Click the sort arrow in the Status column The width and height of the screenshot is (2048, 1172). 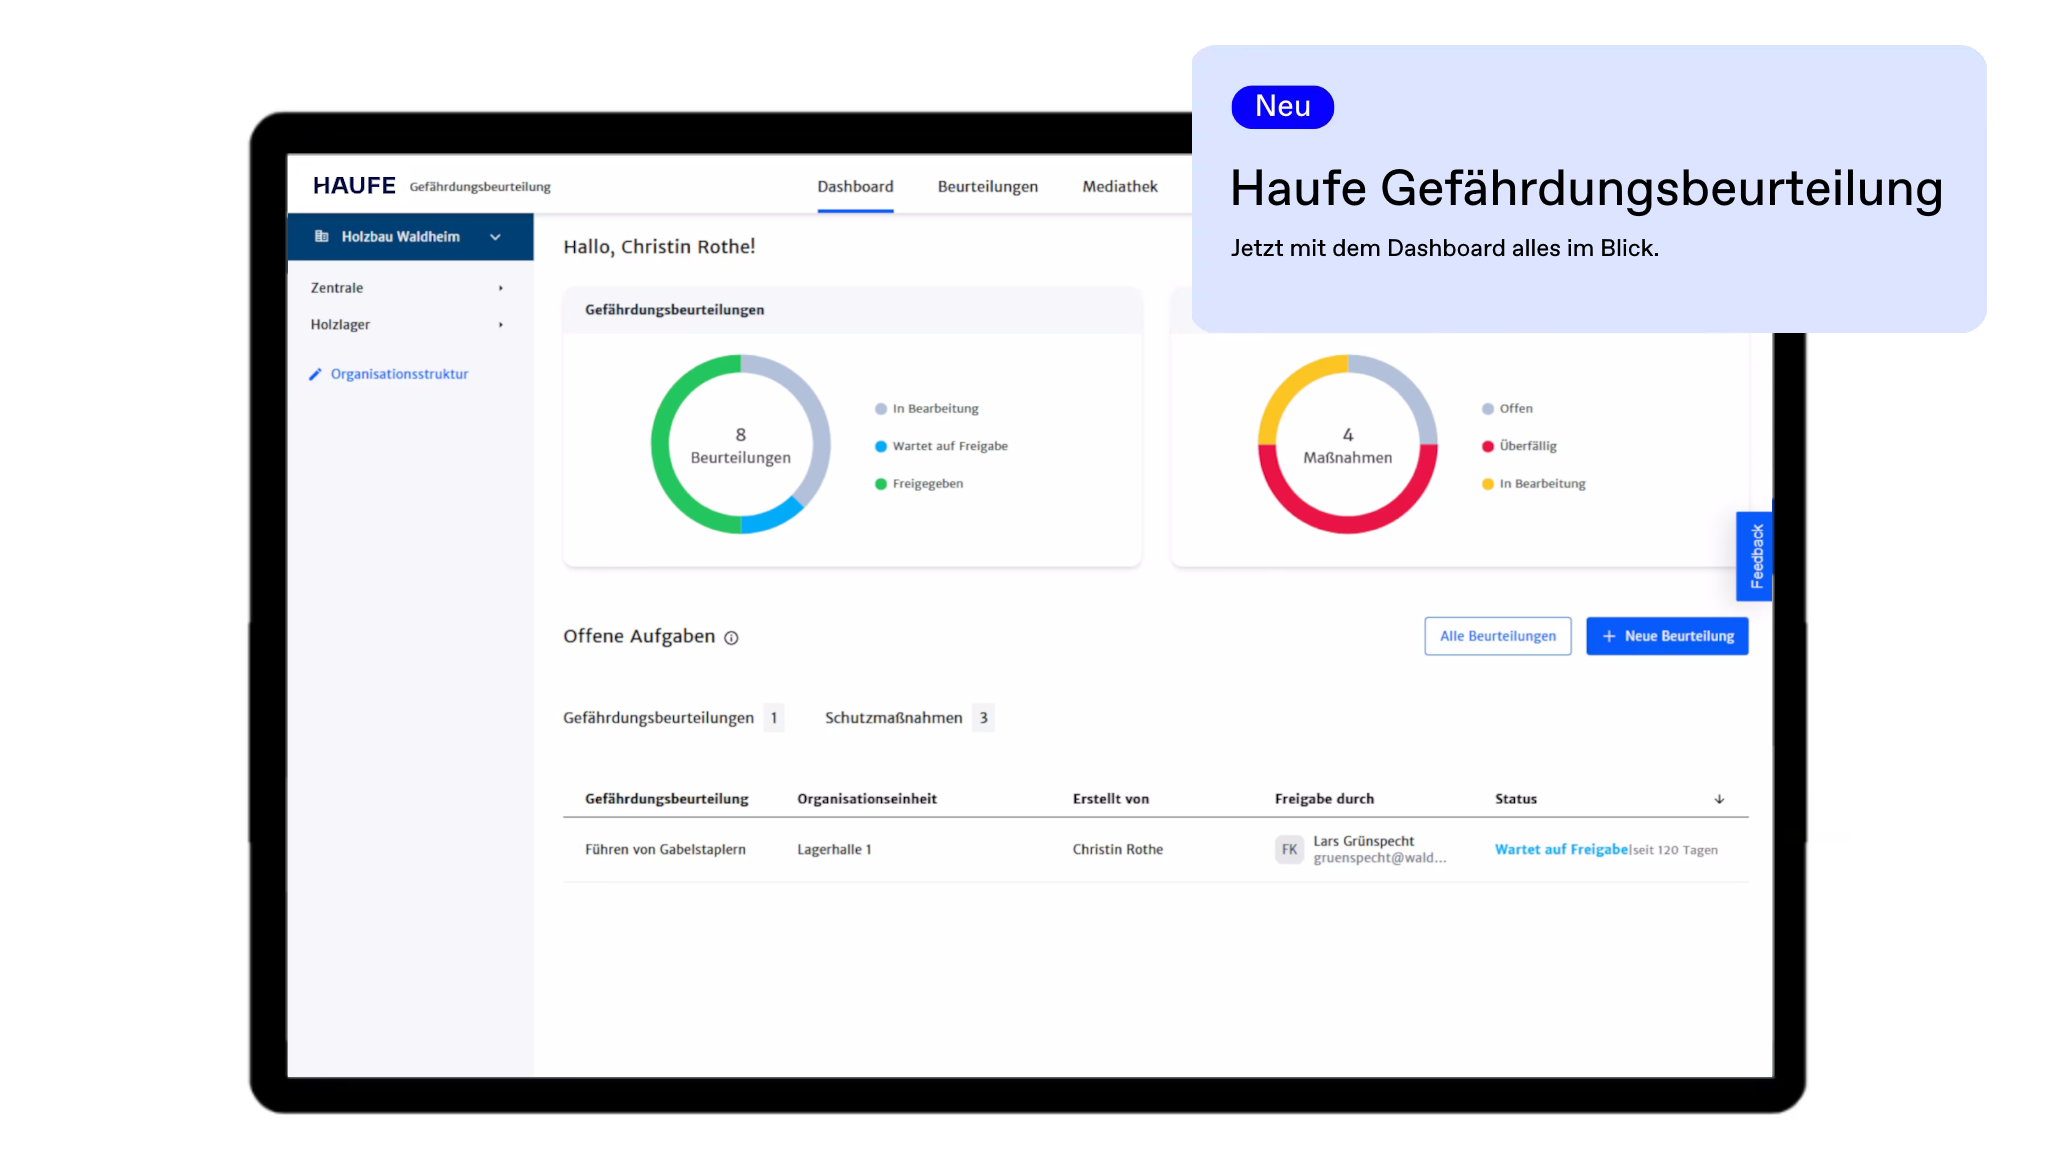tap(1719, 799)
